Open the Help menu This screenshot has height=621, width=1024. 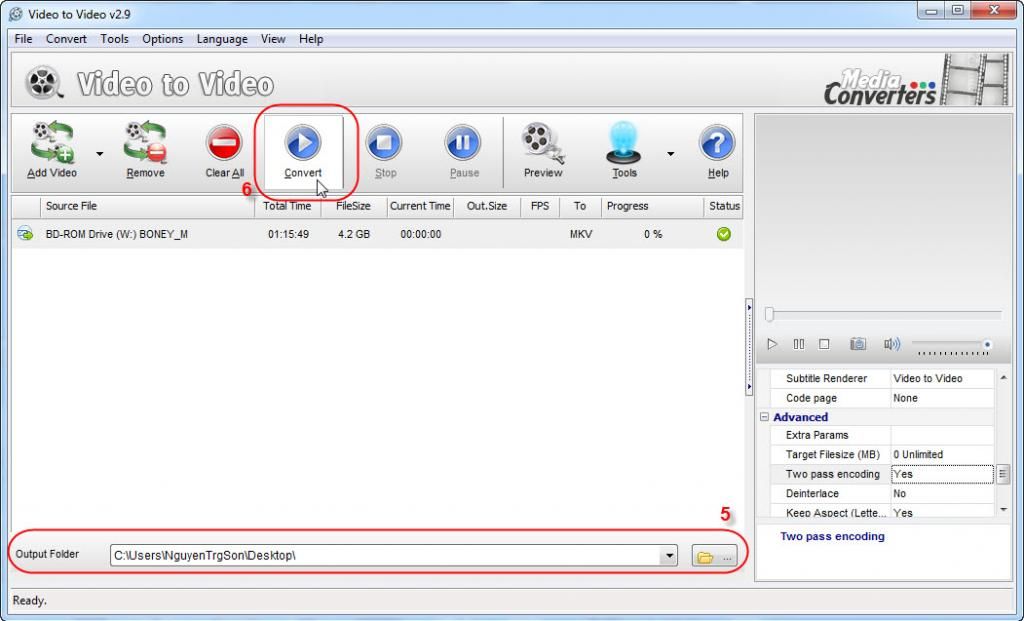coord(311,39)
